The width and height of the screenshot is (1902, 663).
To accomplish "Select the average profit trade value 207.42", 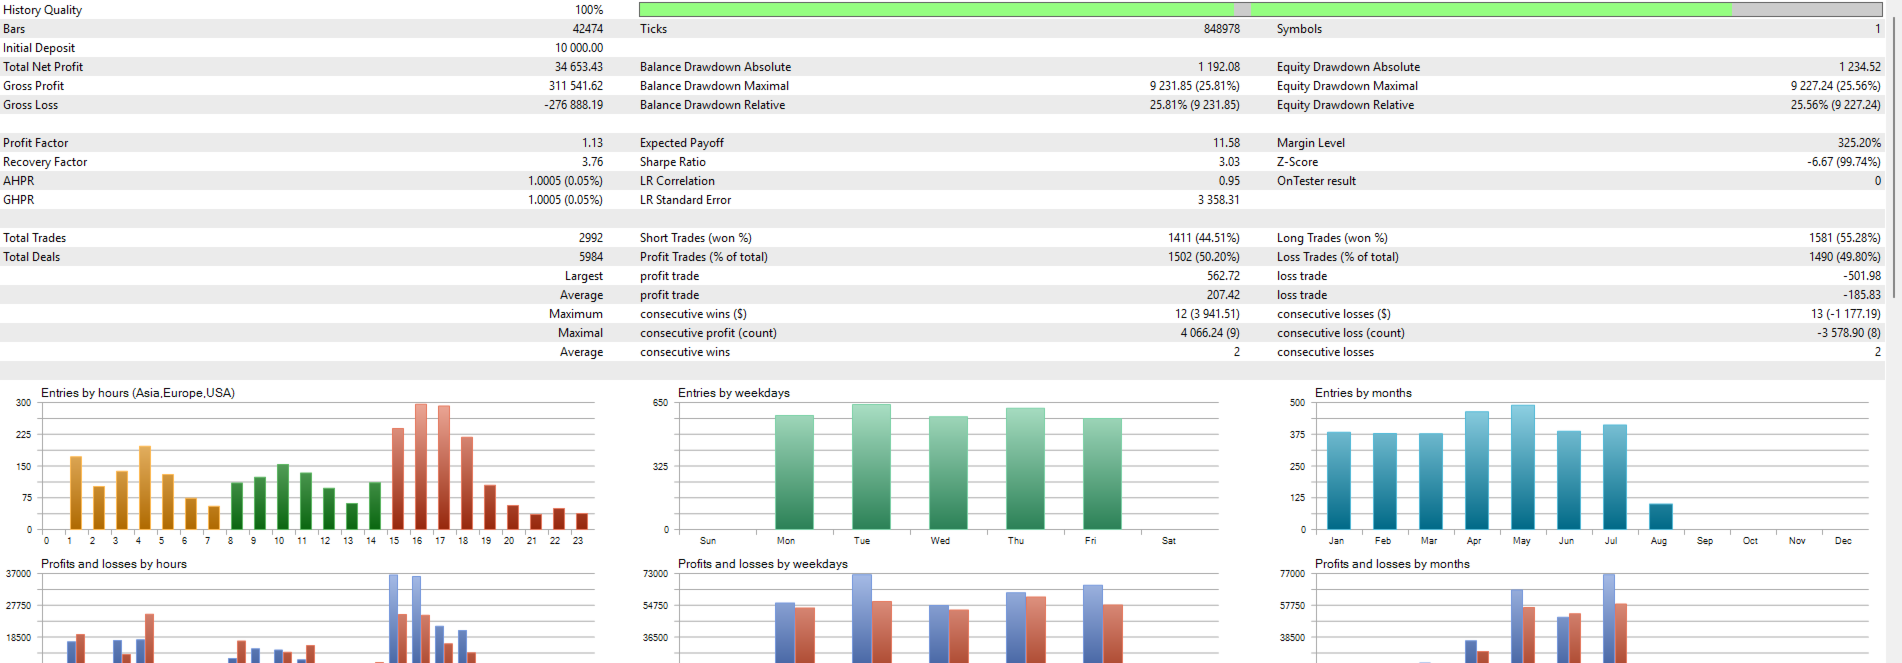I will pyautogui.click(x=1223, y=295).
